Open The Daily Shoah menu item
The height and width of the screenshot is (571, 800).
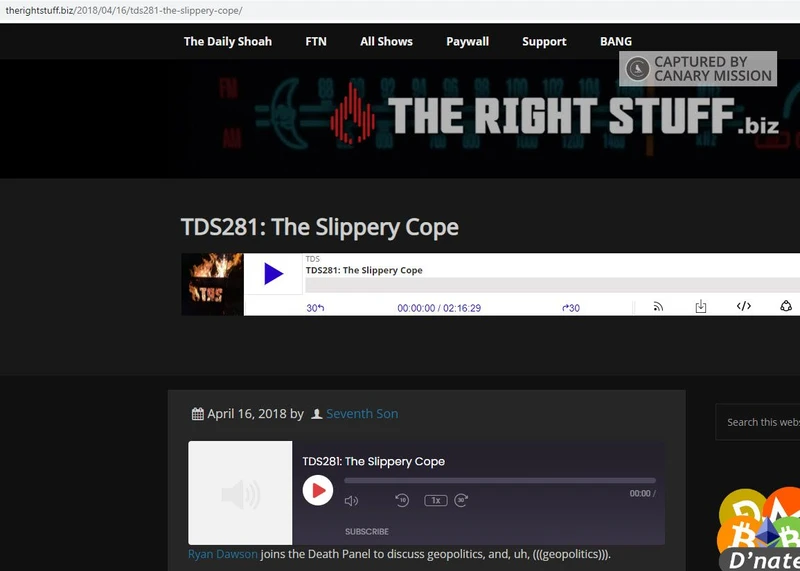pyautogui.click(x=228, y=41)
